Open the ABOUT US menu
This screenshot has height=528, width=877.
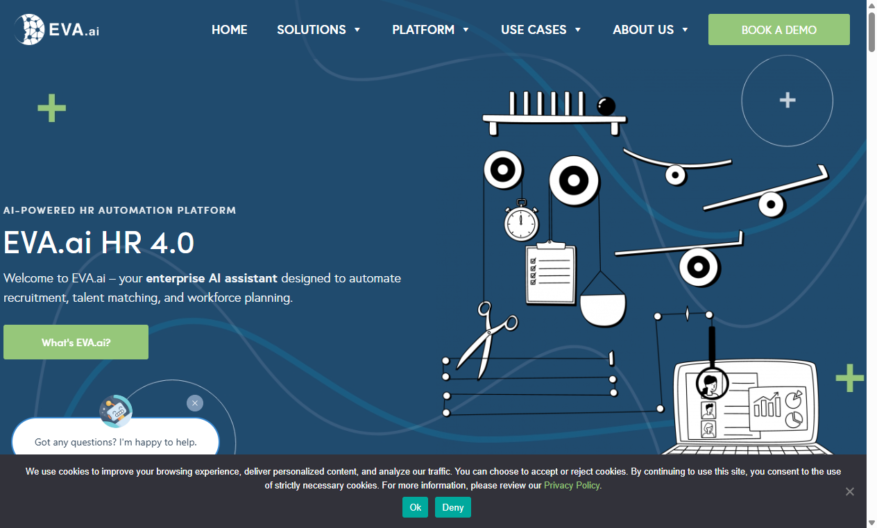[643, 30]
